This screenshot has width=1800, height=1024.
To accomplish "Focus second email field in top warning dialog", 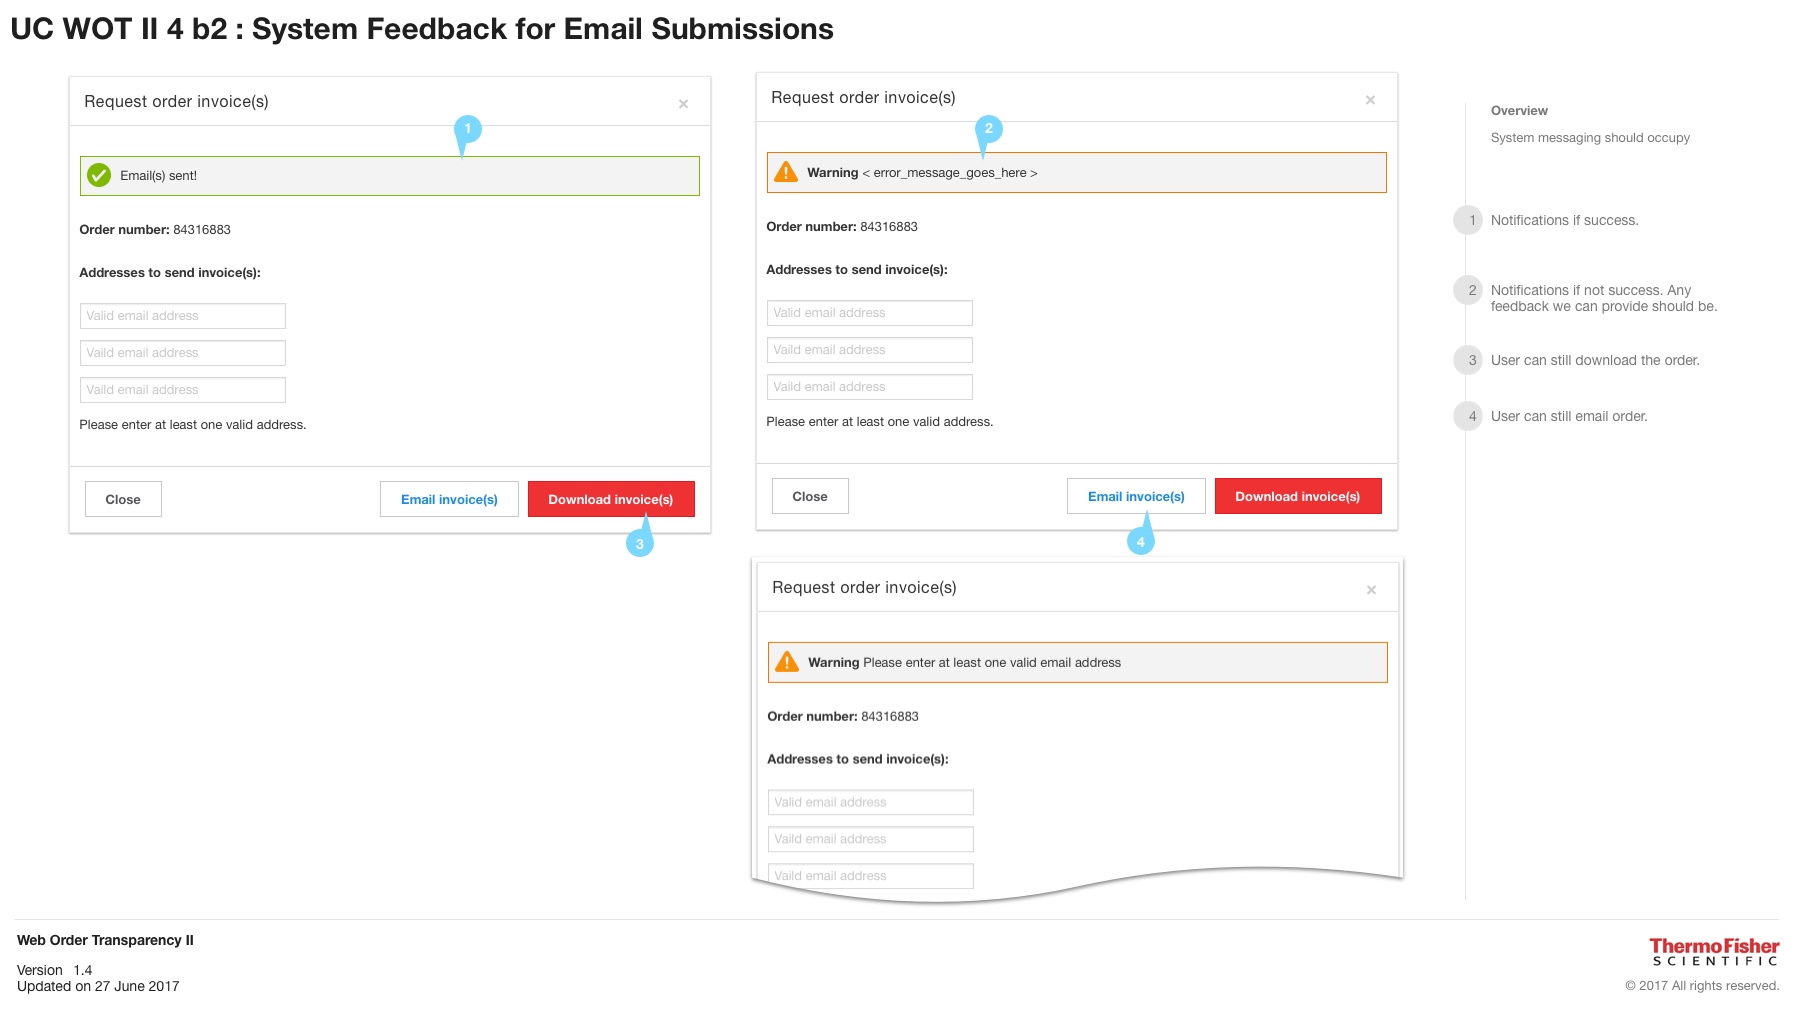I will pyautogui.click(x=869, y=350).
